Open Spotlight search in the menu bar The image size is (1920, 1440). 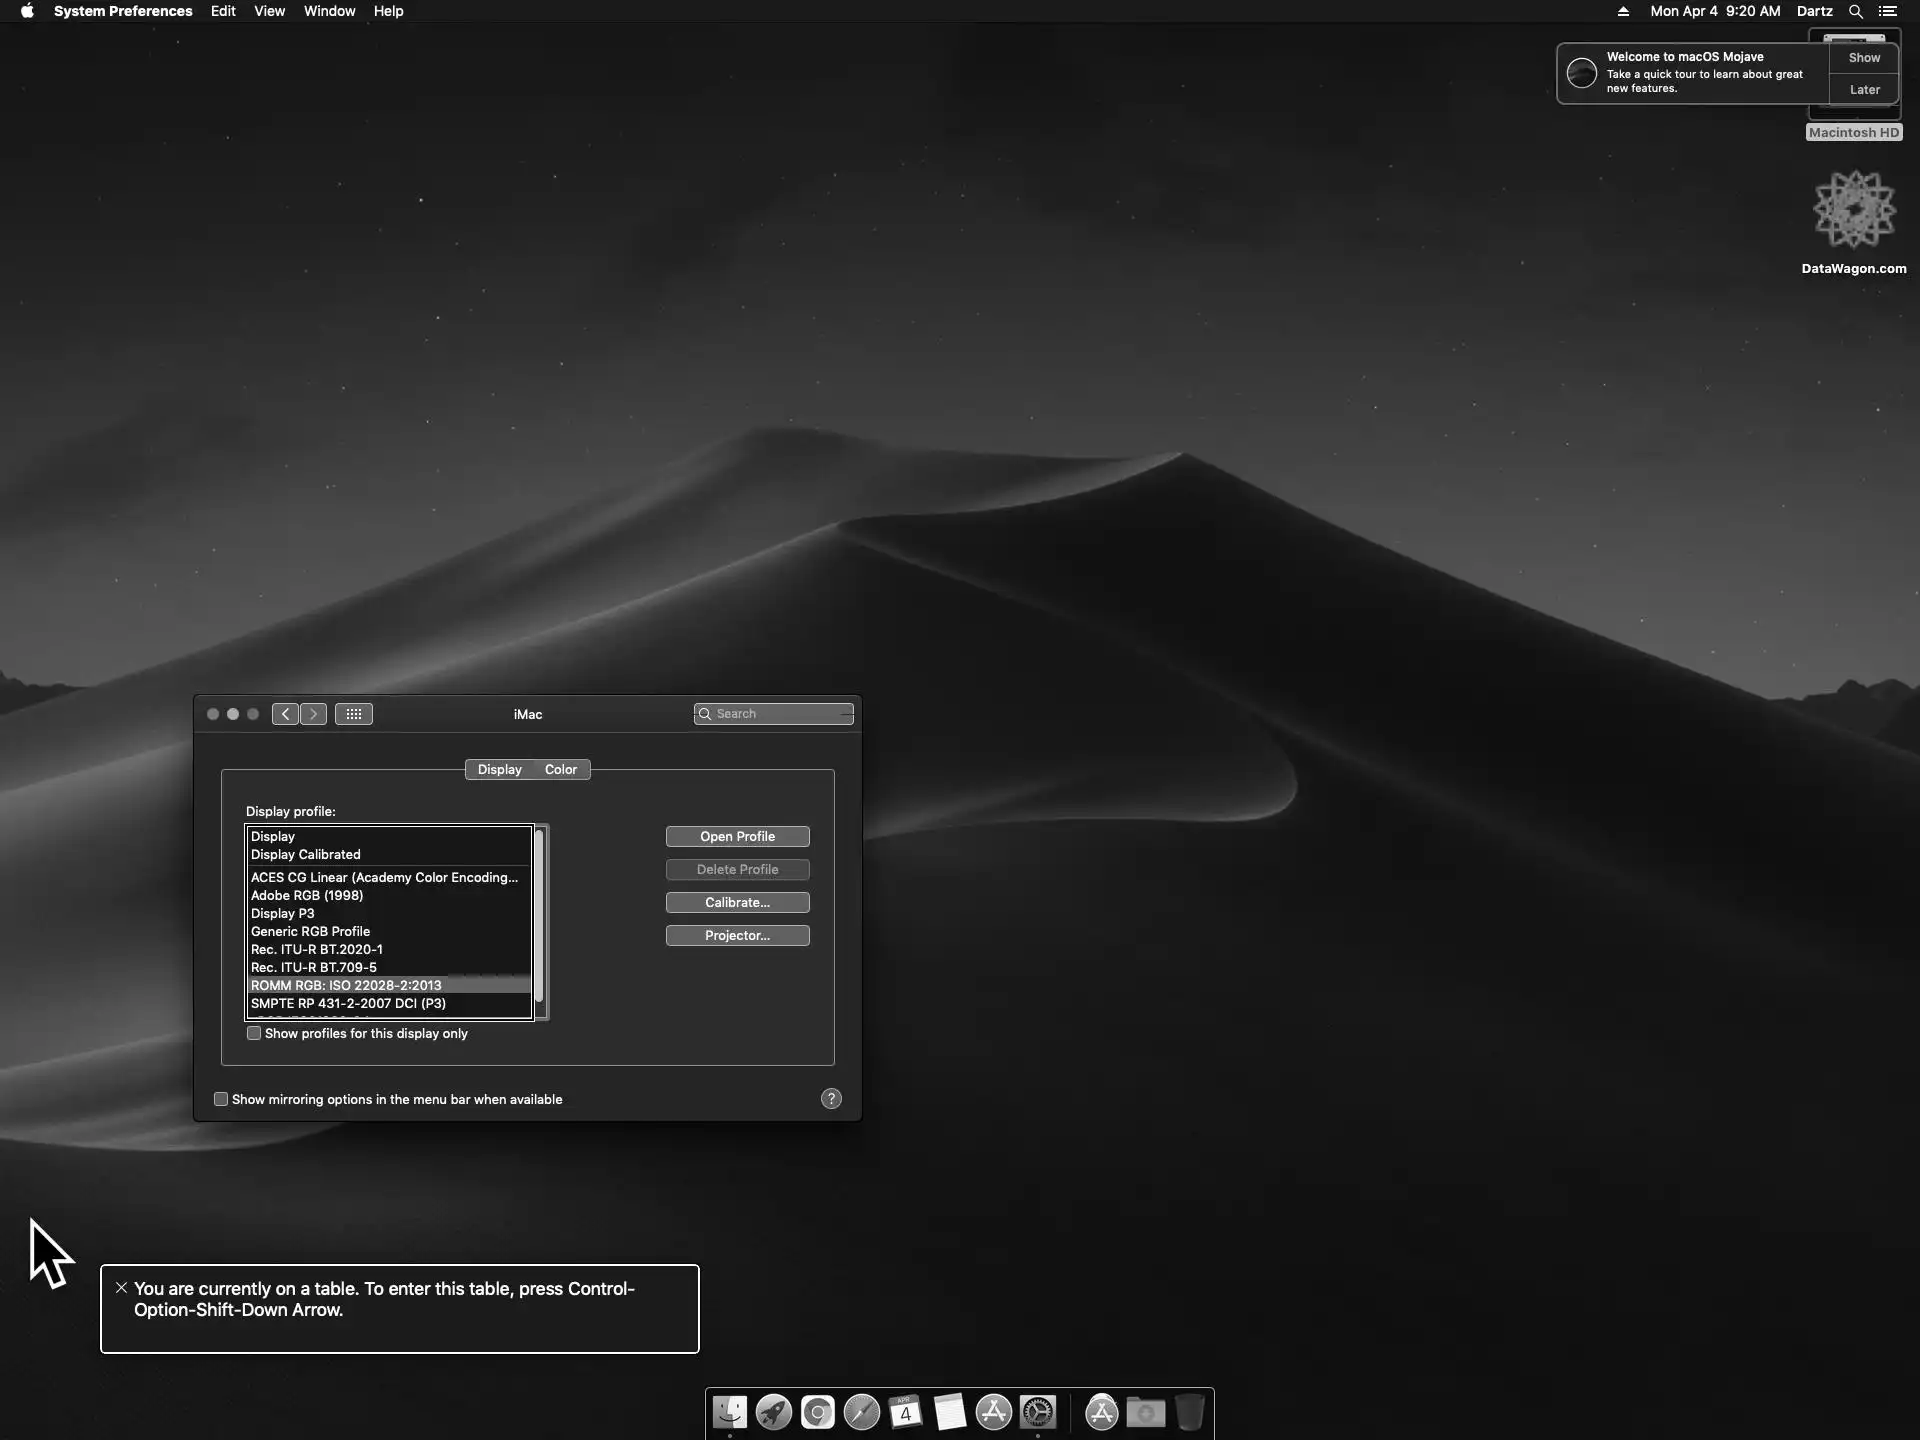(1855, 11)
